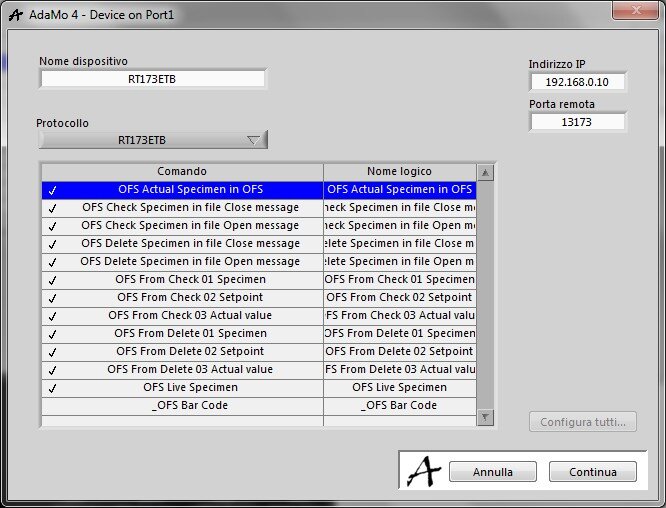Screen dimensions: 666x508
Task: Toggle checkmark for OFS Check Specimen Open message
Action: click(x=52, y=226)
